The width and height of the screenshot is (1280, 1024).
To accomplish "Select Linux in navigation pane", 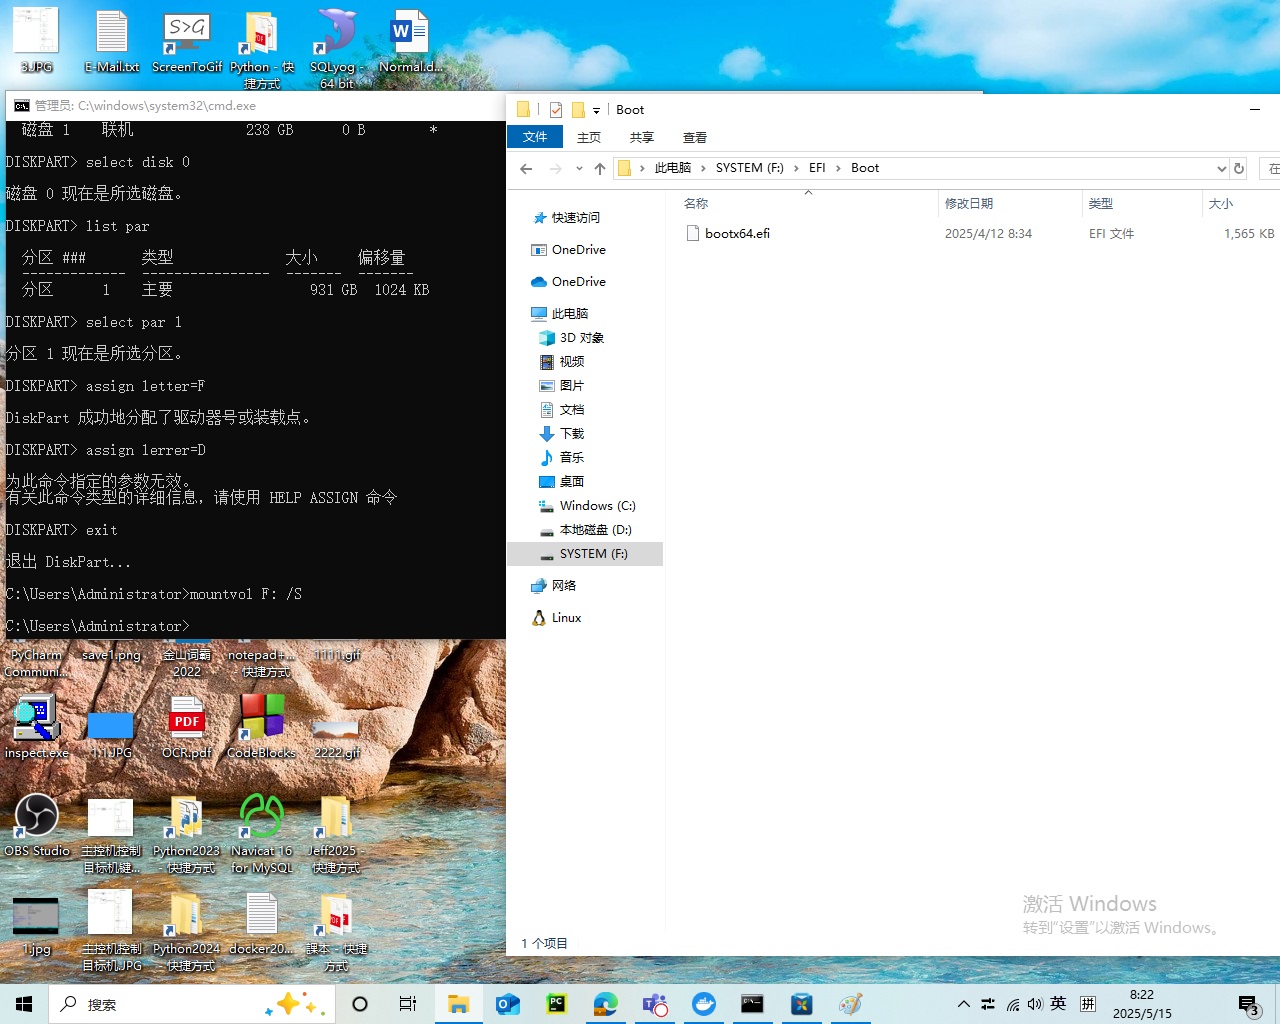I will tap(566, 617).
